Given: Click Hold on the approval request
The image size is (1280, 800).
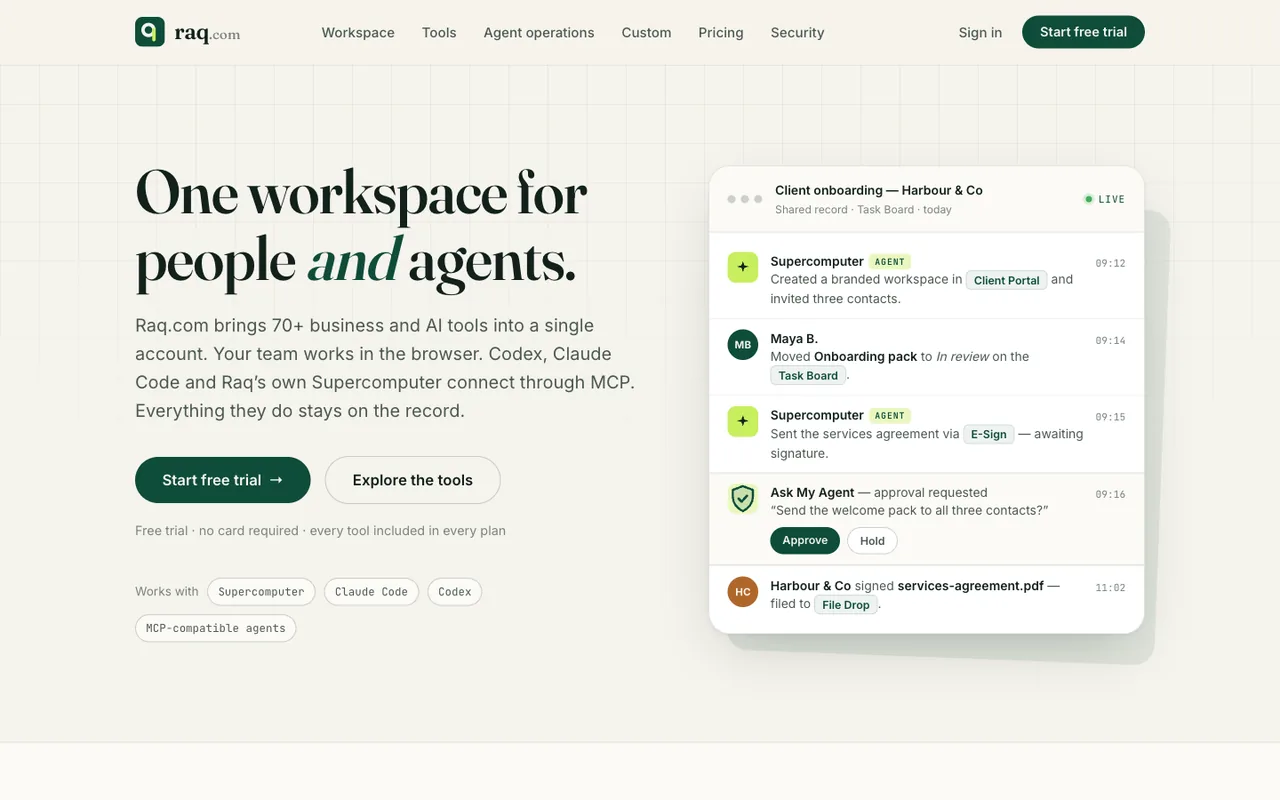Looking at the screenshot, I should (873, 540).
